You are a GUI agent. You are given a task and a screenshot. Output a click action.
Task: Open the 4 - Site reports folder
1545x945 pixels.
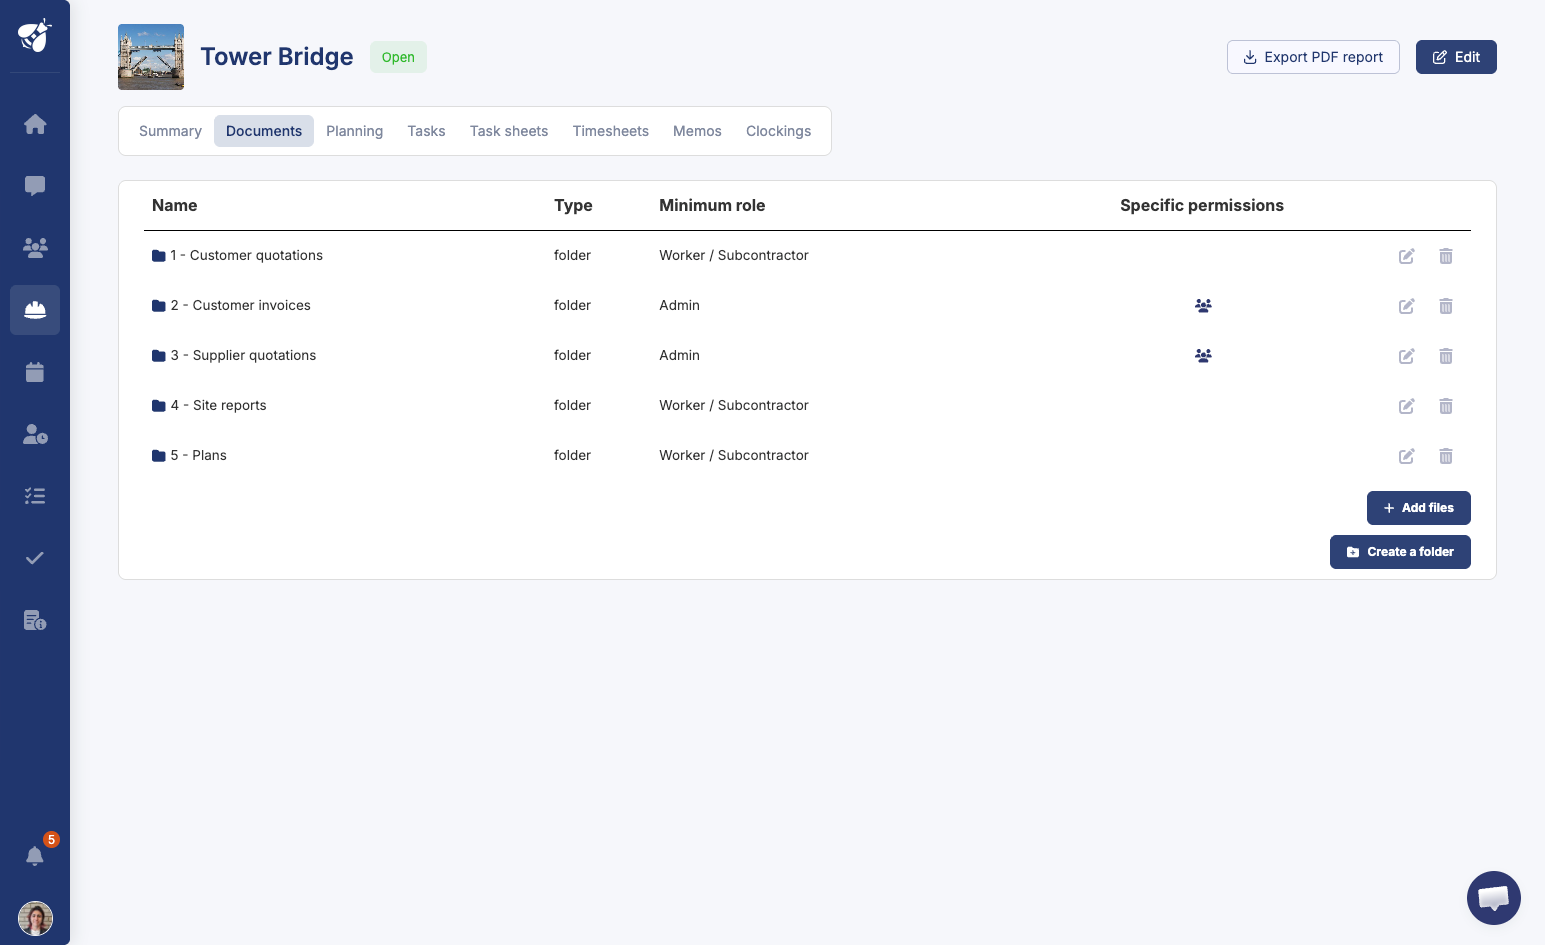(209, 405)
